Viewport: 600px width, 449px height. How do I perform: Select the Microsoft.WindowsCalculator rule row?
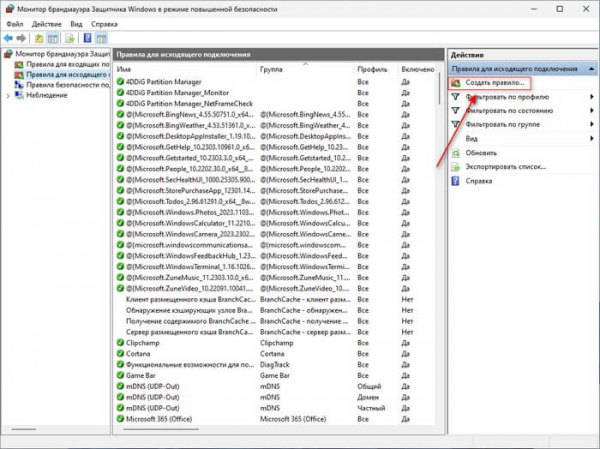tap(275, 223)
